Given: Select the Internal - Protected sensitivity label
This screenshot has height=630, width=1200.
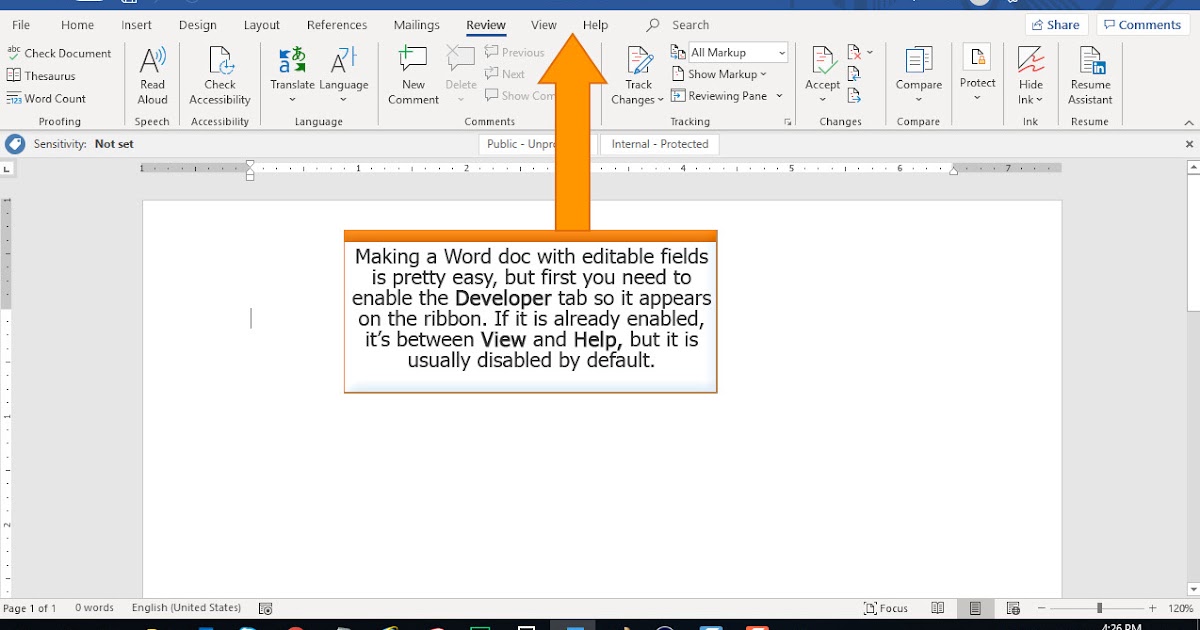Looking at the screenshot, I should click(x=659, y=143).
